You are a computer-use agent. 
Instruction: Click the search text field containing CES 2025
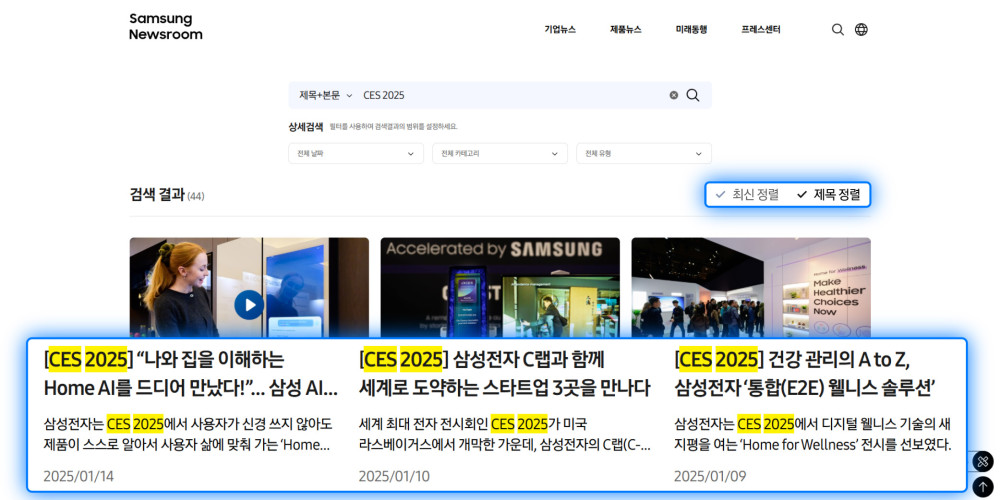tap(510, 95)
